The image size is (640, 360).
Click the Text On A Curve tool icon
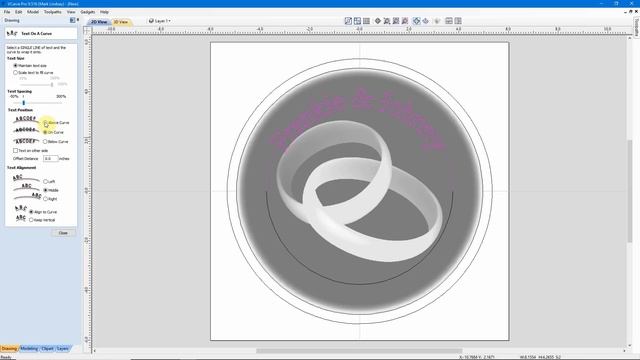12,33
